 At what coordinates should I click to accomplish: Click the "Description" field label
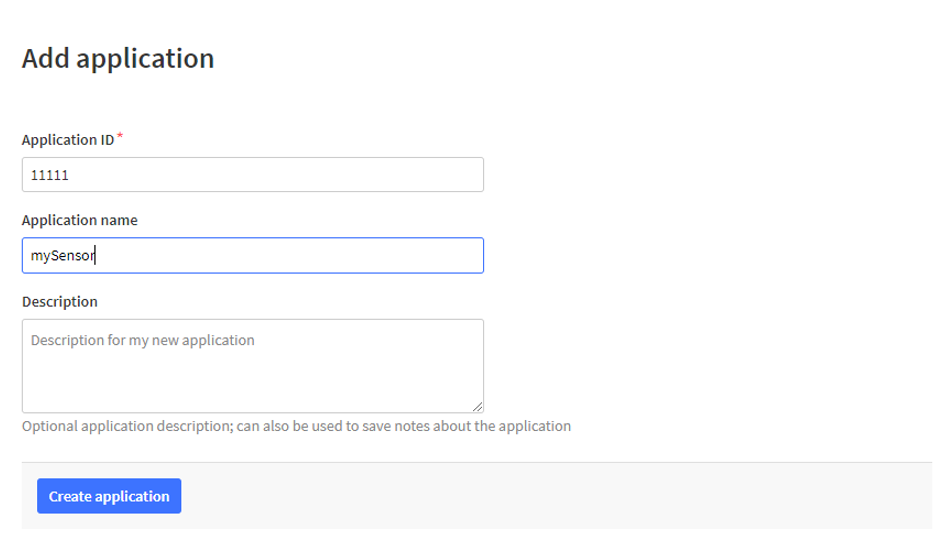pyautogui.click(x=60, y=301)
